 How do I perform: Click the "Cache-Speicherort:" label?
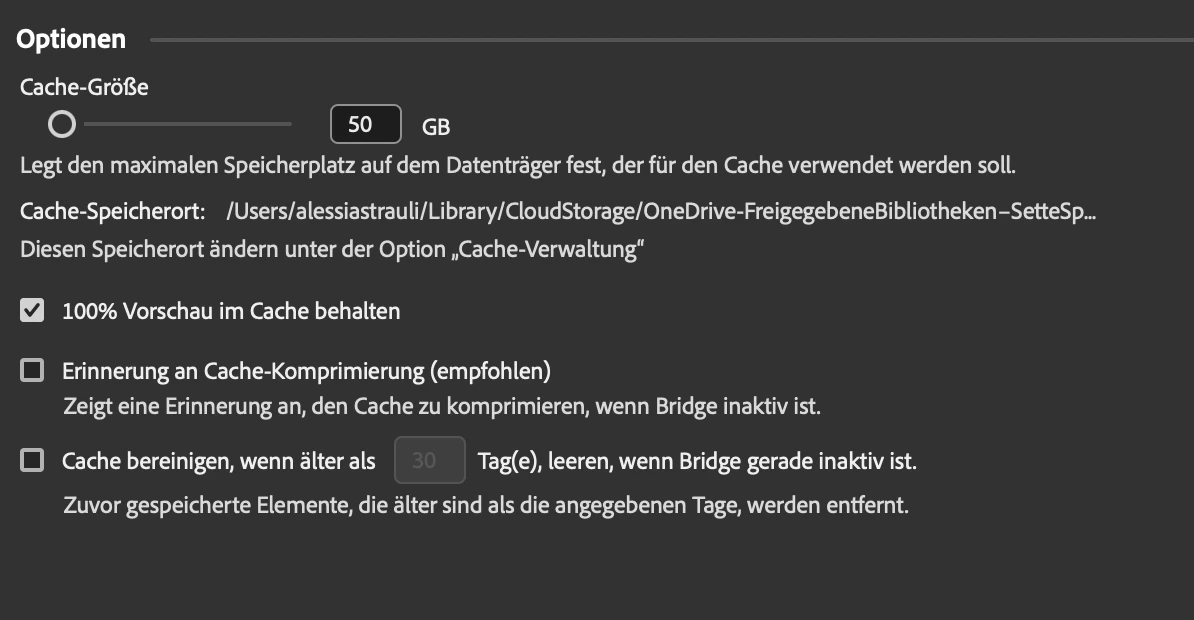[x=113, y=212]
